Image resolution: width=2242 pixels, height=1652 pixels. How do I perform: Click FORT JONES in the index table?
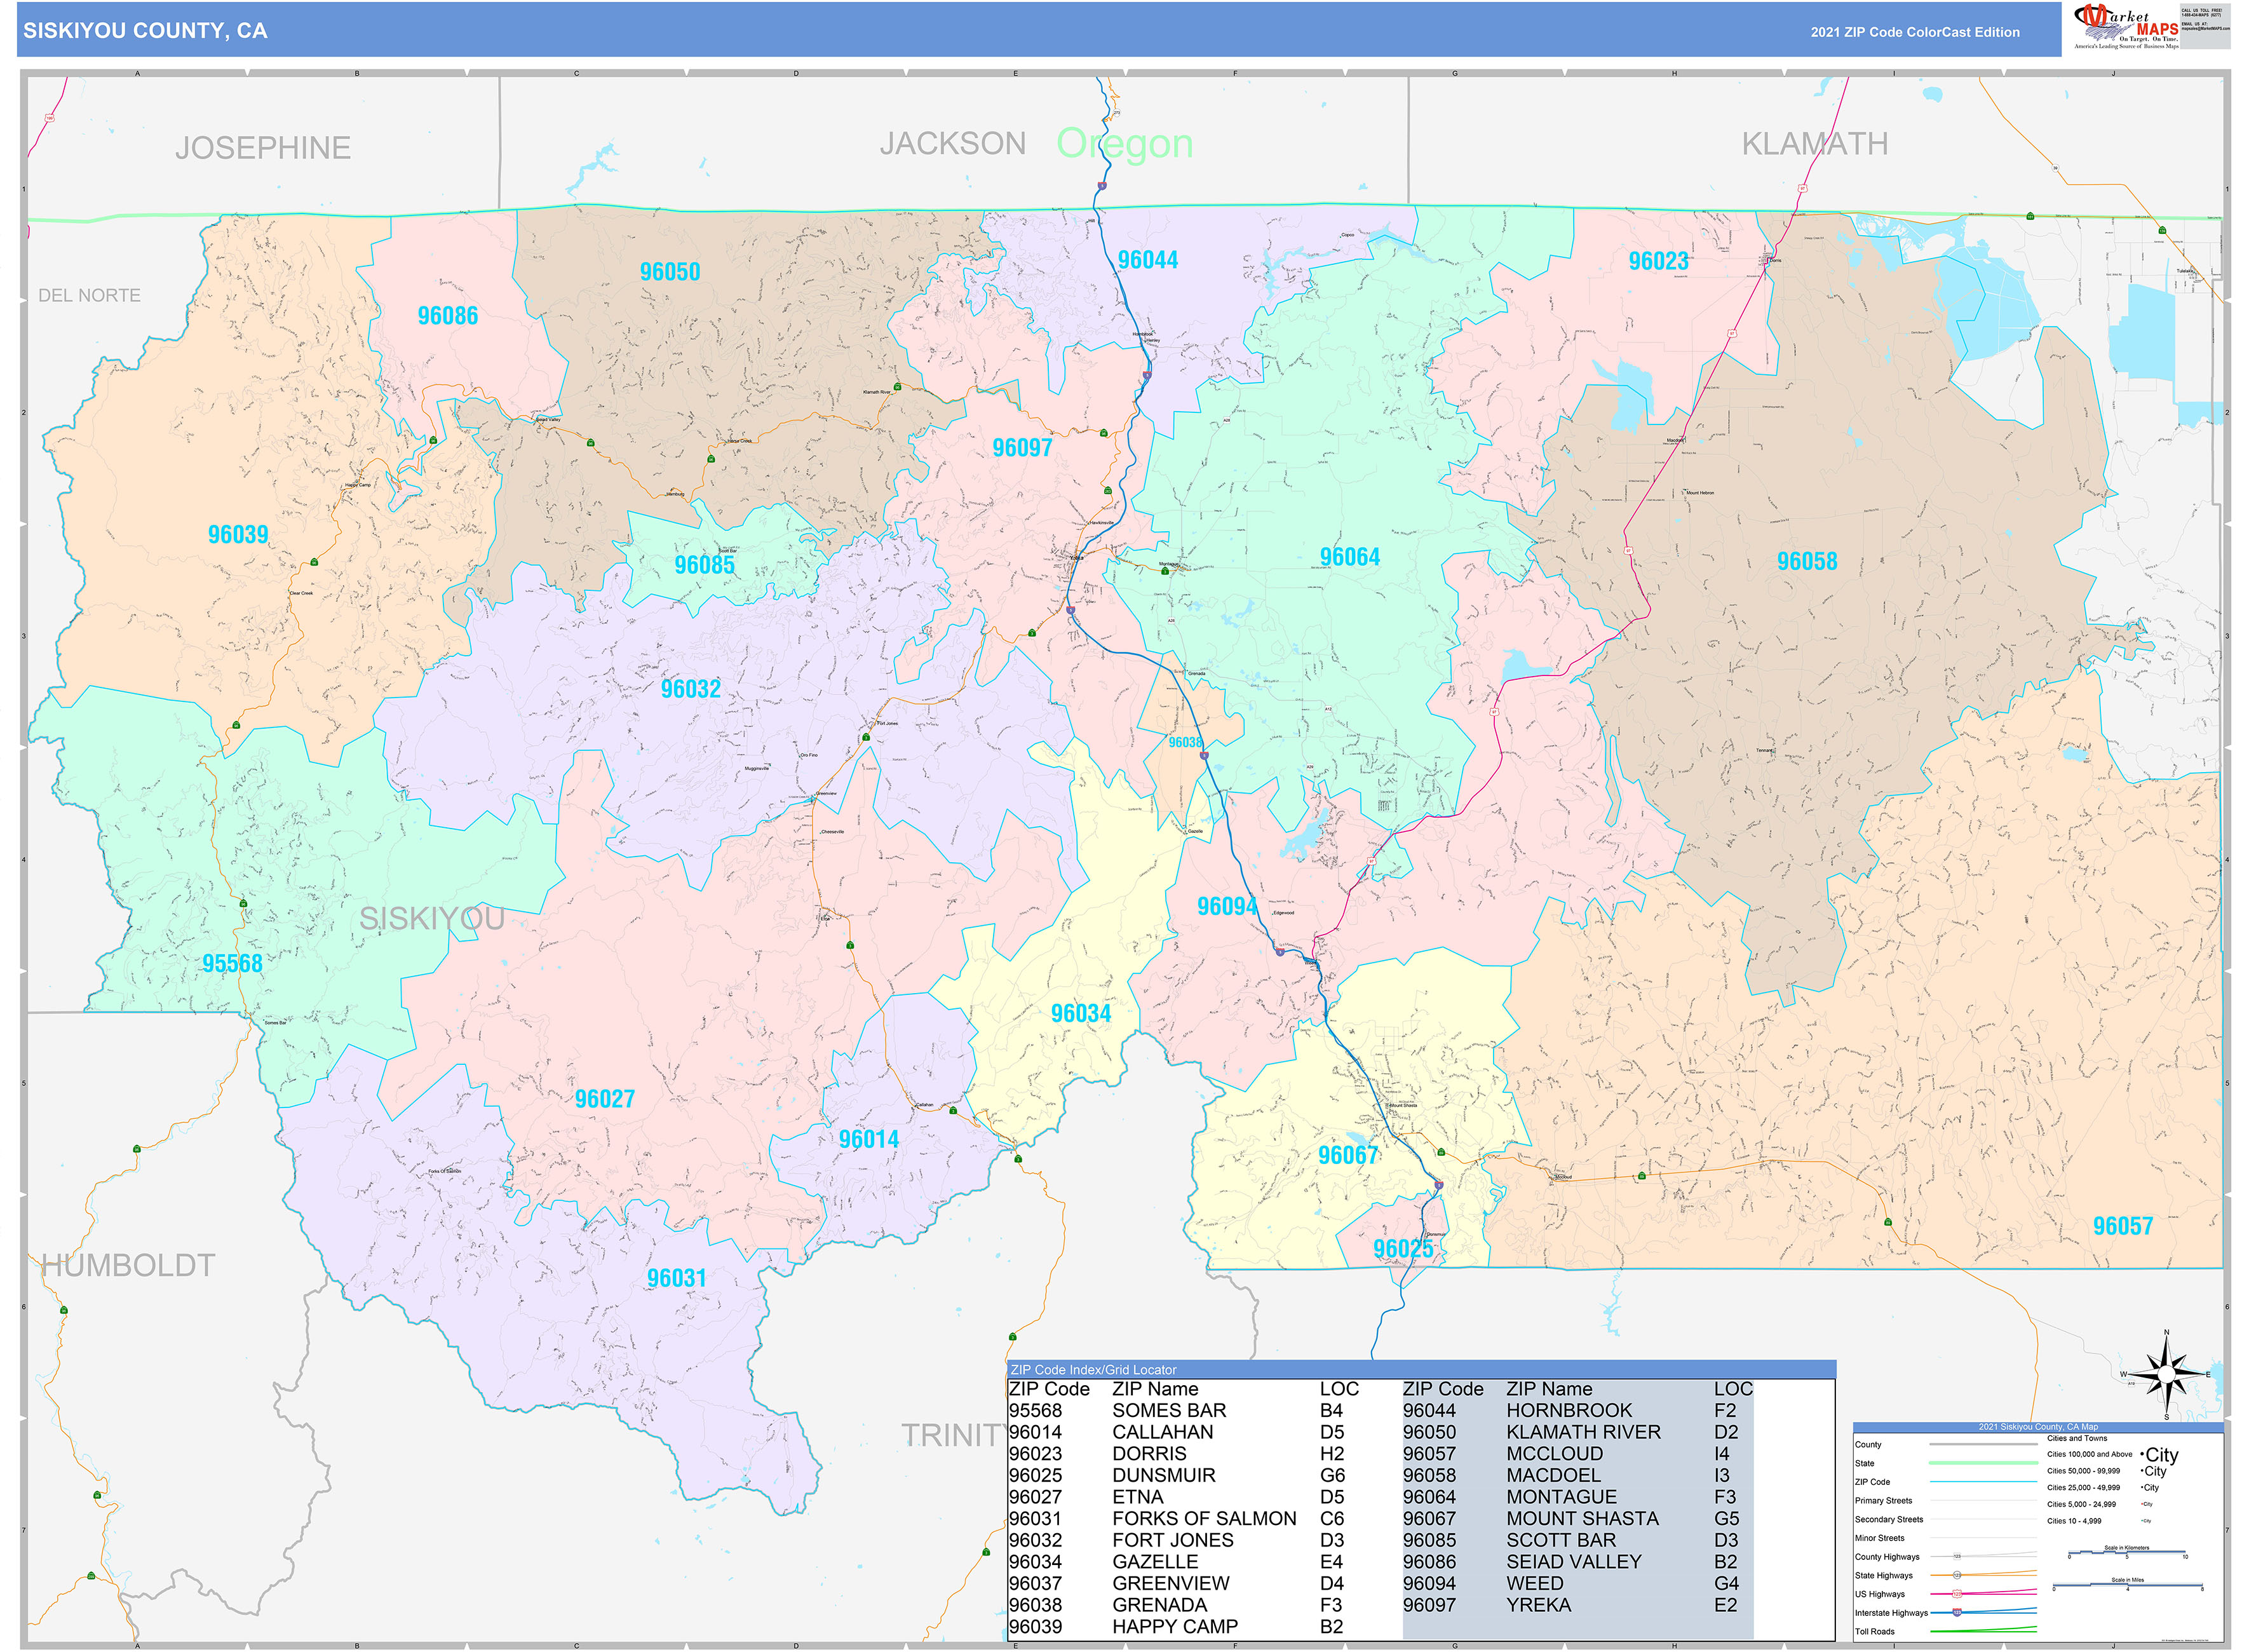coord(1173,1540)
